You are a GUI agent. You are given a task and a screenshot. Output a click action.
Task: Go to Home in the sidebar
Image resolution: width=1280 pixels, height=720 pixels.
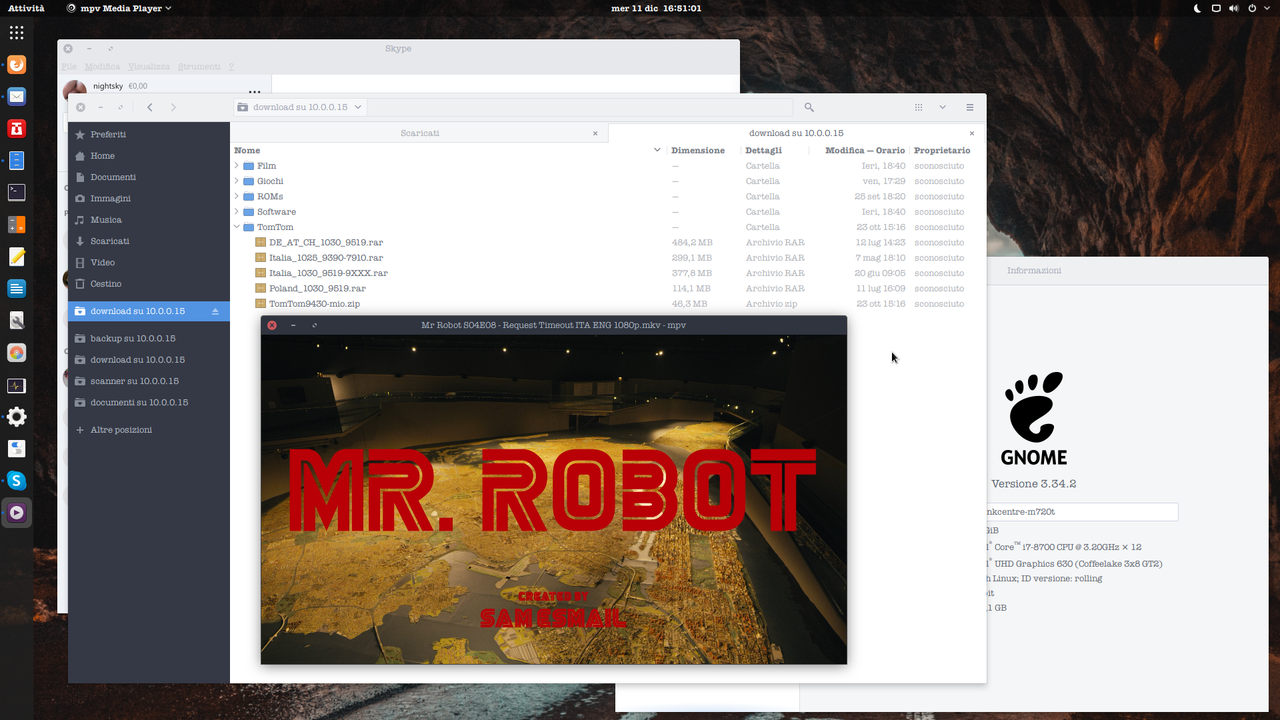point(149,156)
